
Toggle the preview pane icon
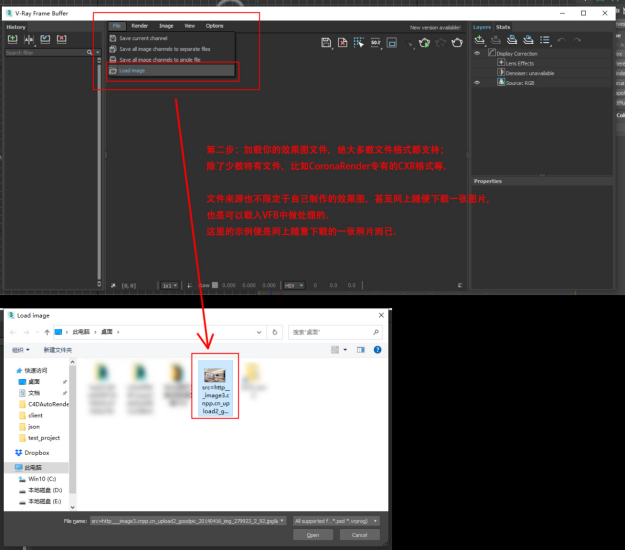pyautogui.click(x=361, y=350)
